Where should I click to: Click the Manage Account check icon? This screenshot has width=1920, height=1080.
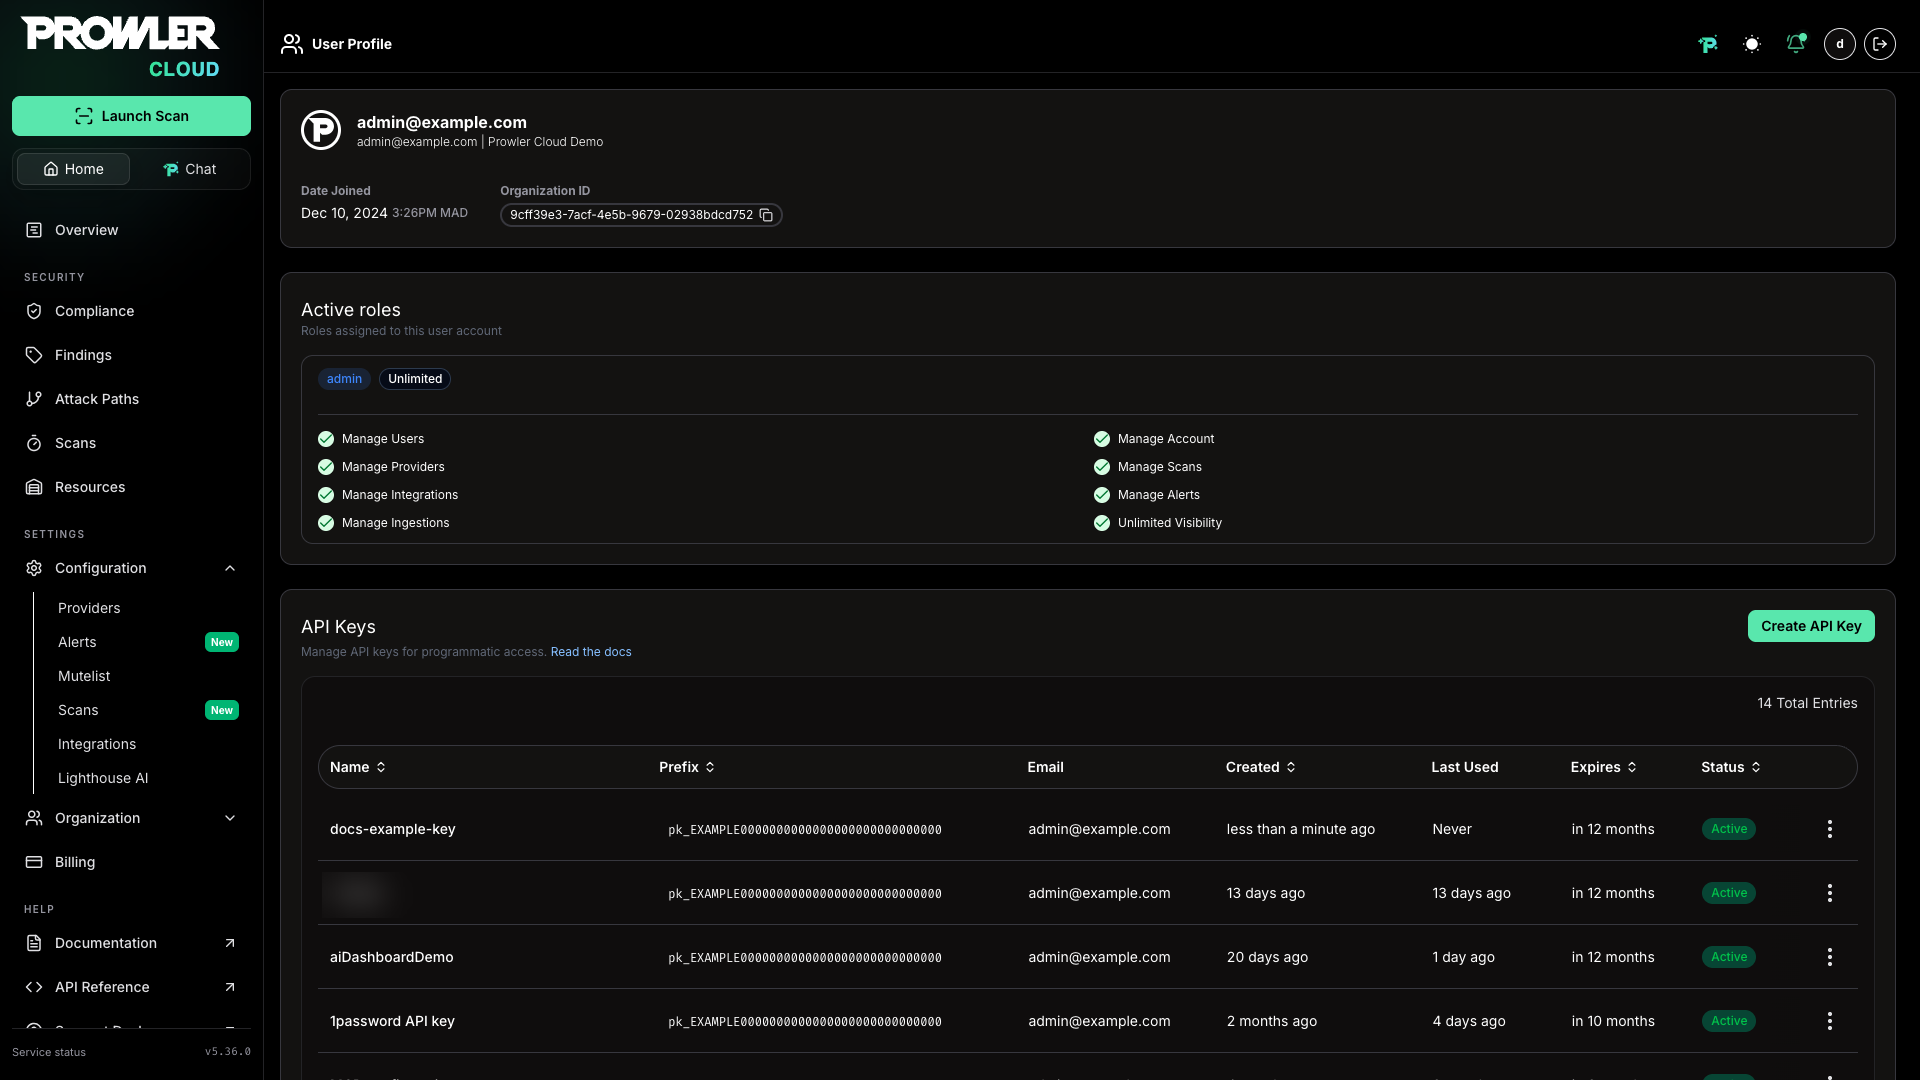pos(1102,439)
